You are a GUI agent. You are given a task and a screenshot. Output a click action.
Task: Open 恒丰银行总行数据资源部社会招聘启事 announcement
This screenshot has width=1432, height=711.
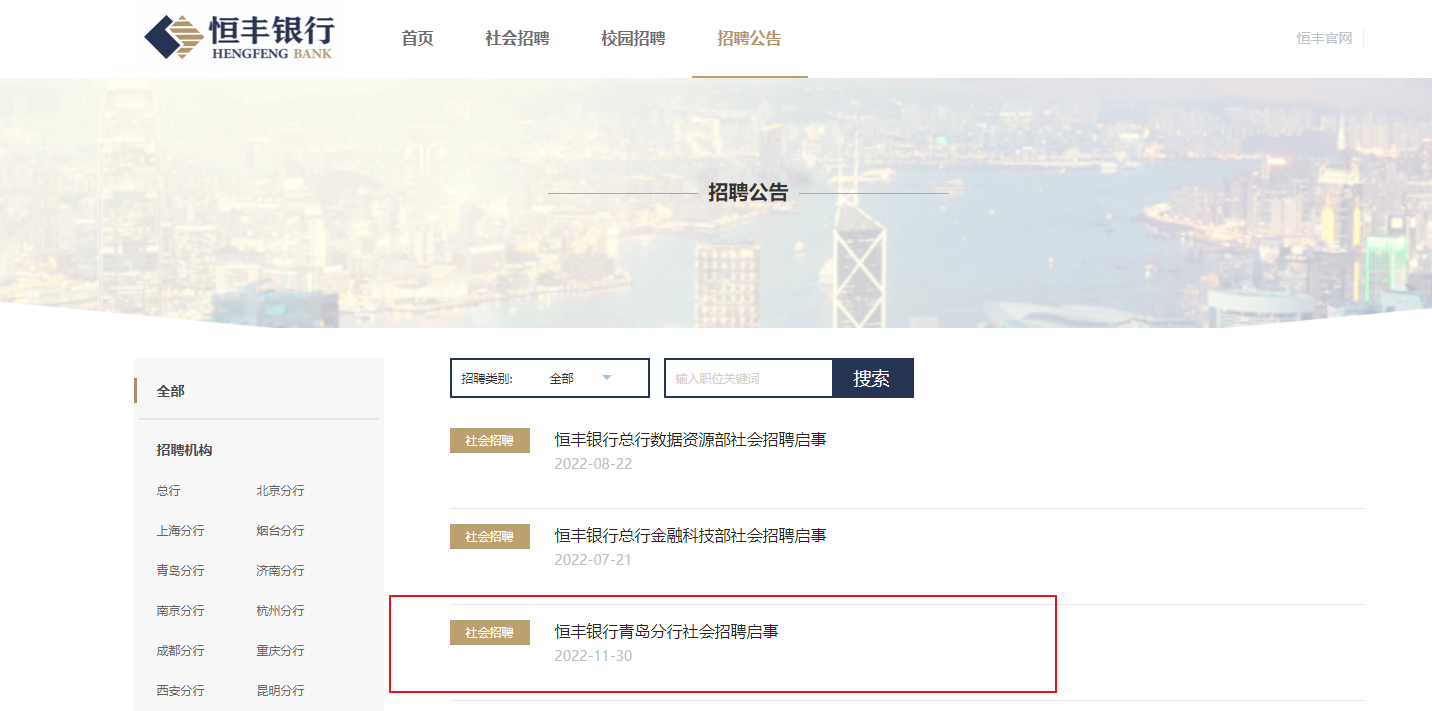click(690, 439)
